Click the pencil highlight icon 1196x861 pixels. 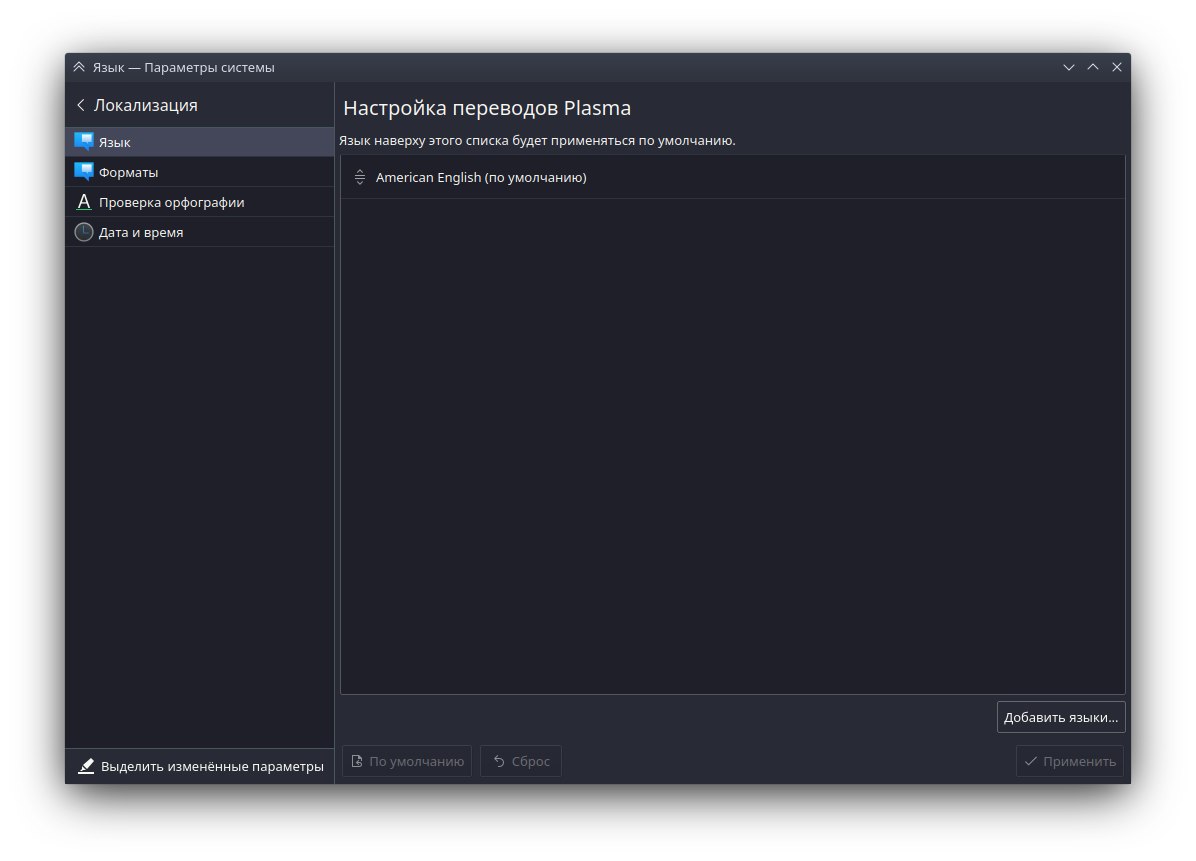86,766
